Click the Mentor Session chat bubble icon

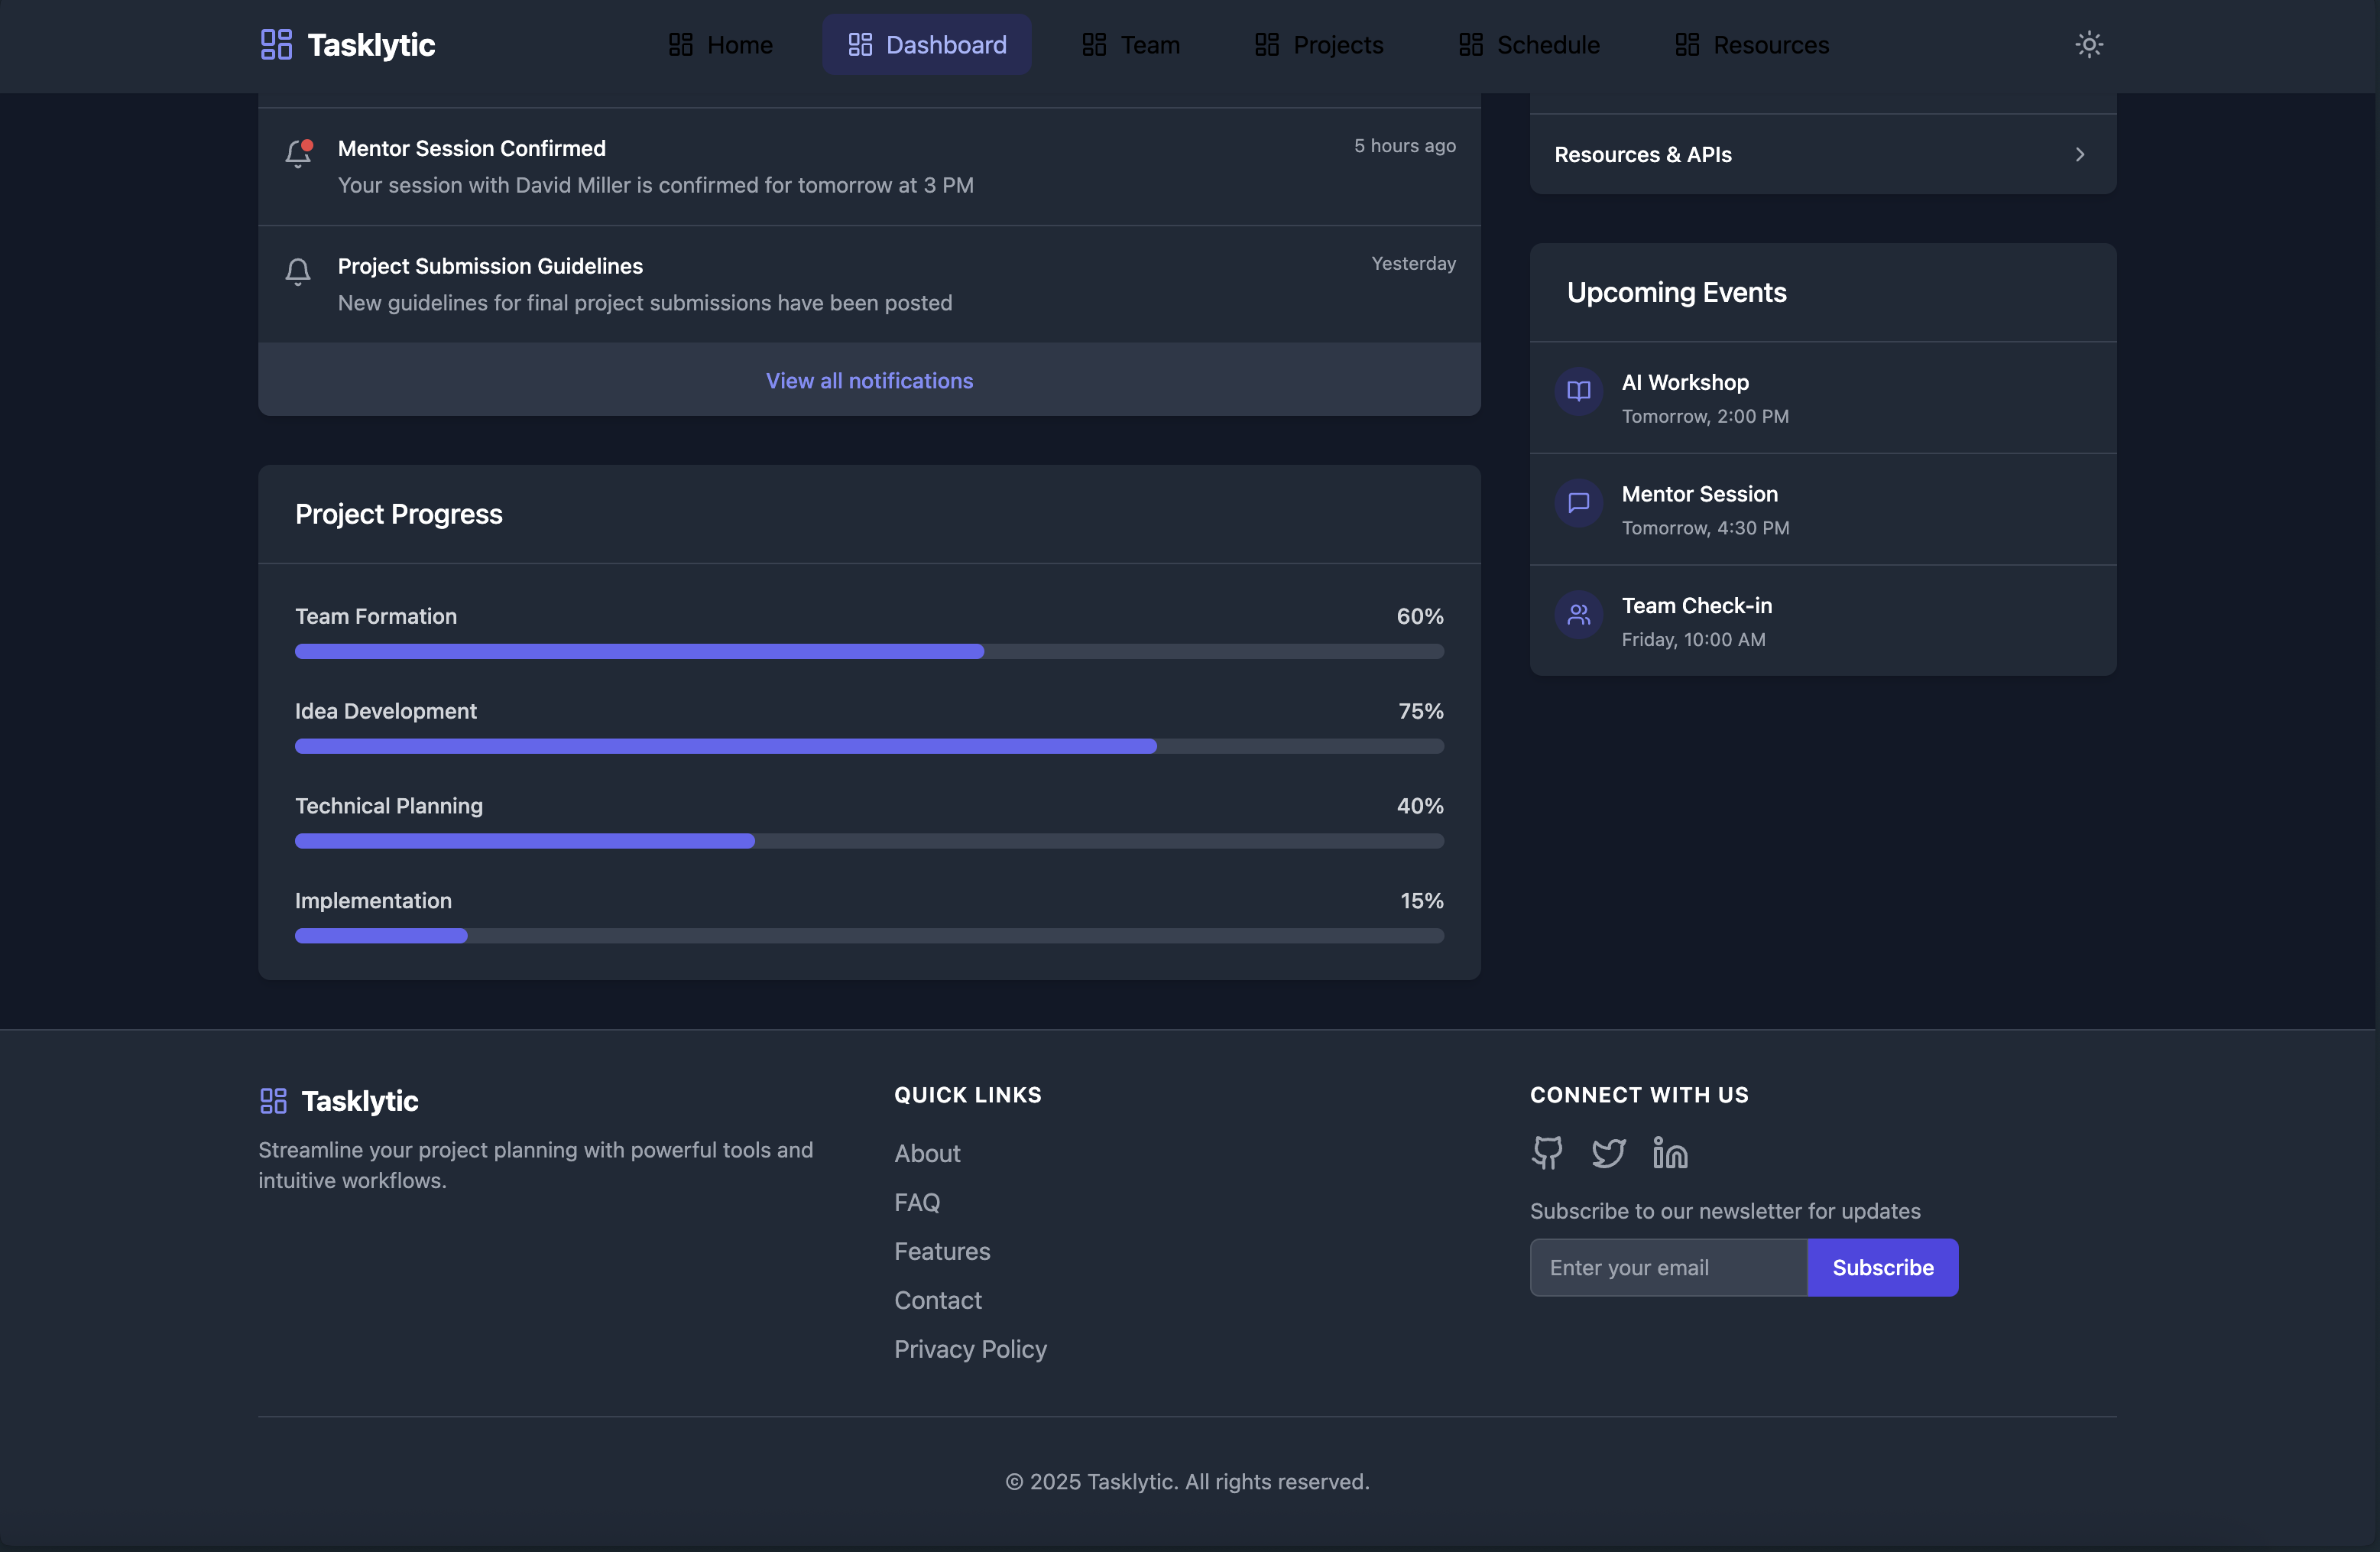(1578, 503)
